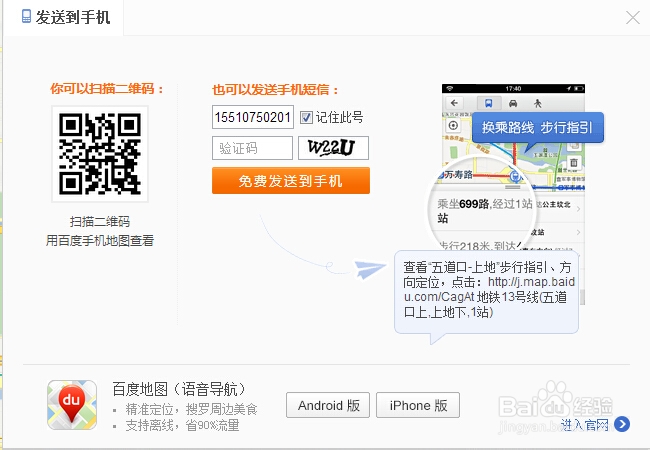Image resolution: width=650 pixels, height=450 pixels.
Task: Click the locate icon on preview map
Action: click(453, 125)
